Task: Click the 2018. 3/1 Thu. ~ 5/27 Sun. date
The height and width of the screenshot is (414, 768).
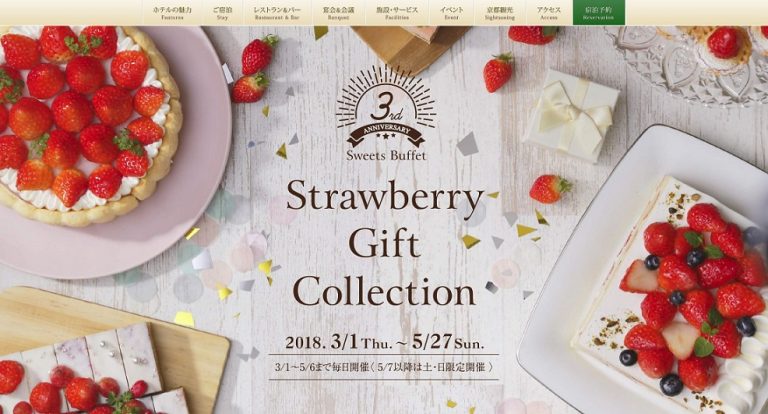Action: pyautogui.click(x=384, y=342)
